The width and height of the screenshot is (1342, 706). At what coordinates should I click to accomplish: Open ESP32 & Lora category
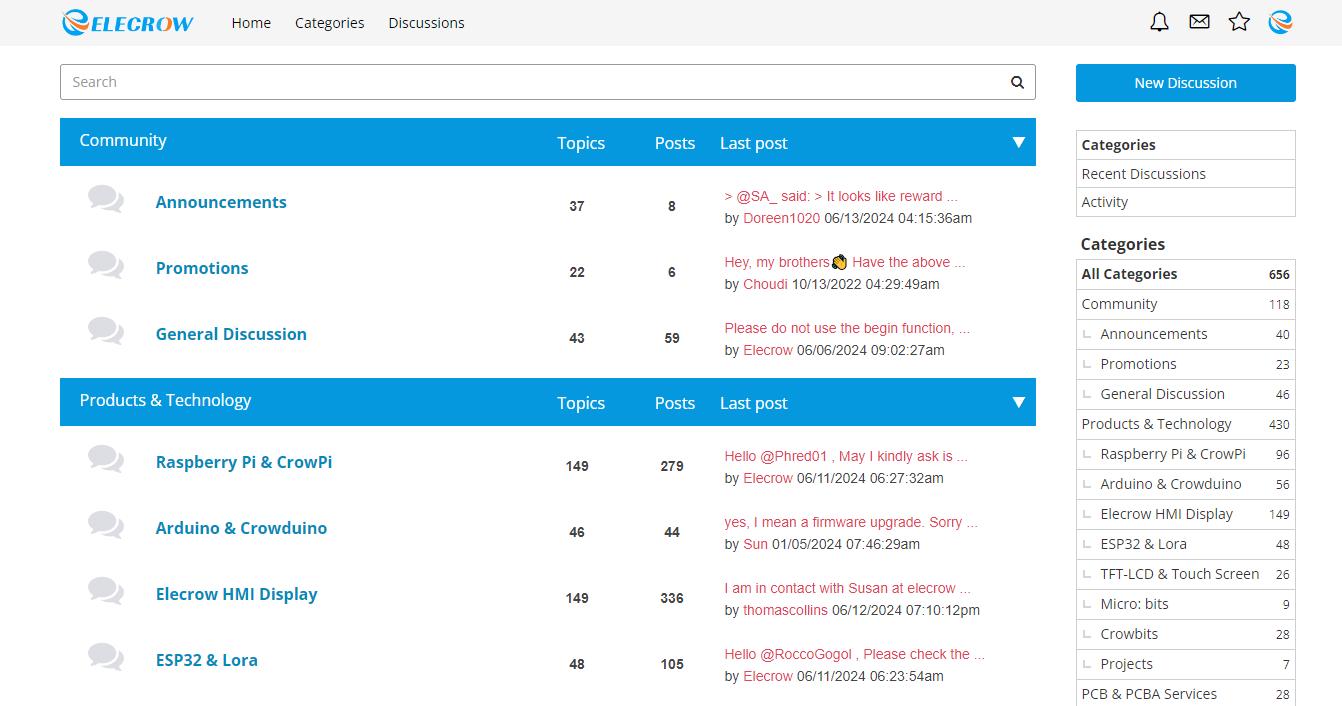click(207, 660)
